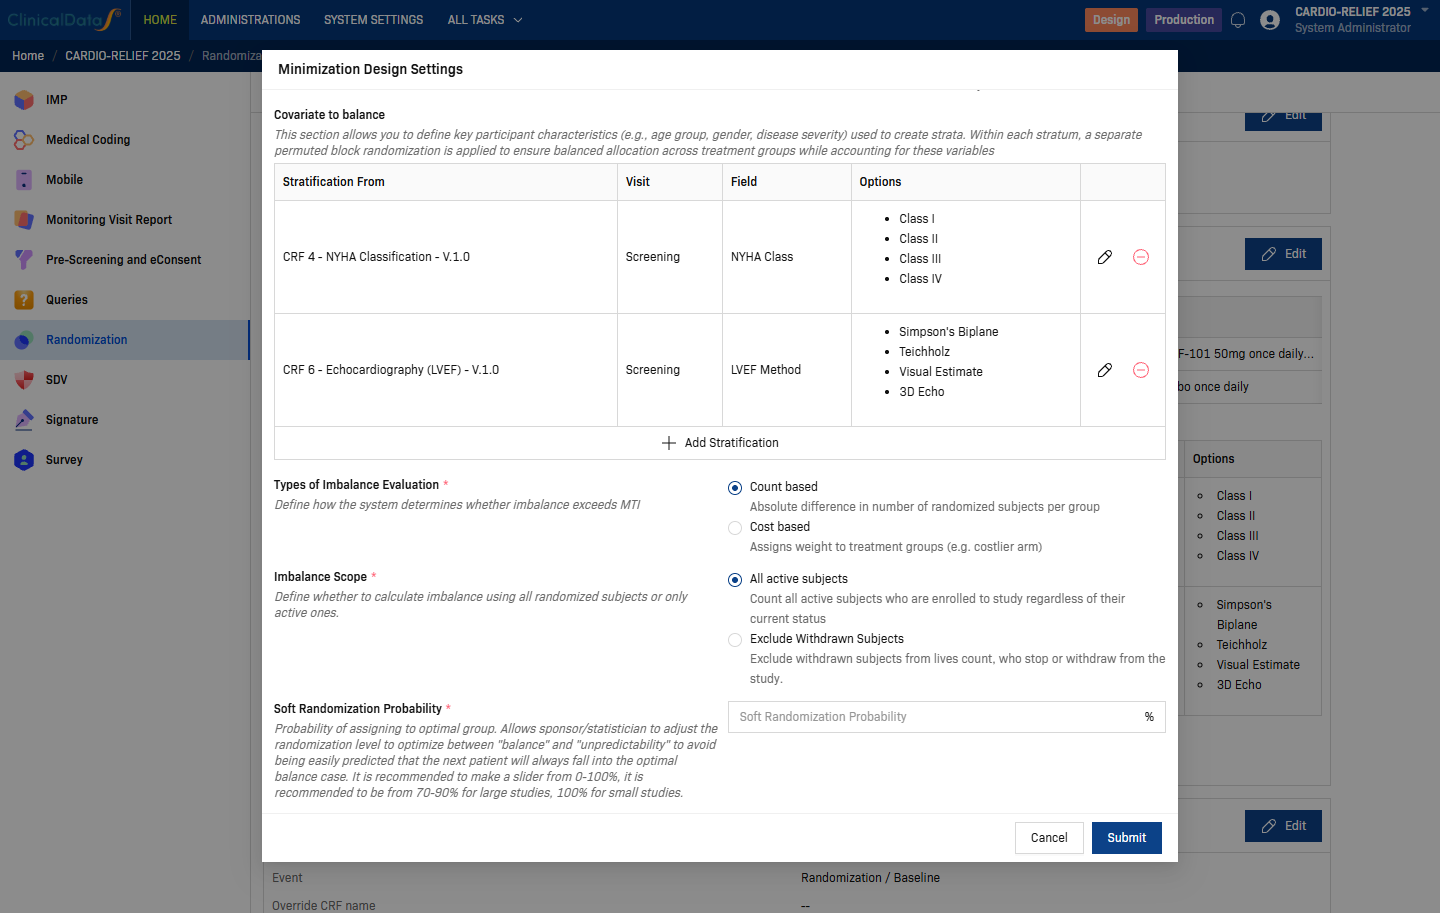Switch to Design mode
Image resolution: width=1440 pixels, height=913 pixels.
pyautogui.click(x=1111, y=20)
